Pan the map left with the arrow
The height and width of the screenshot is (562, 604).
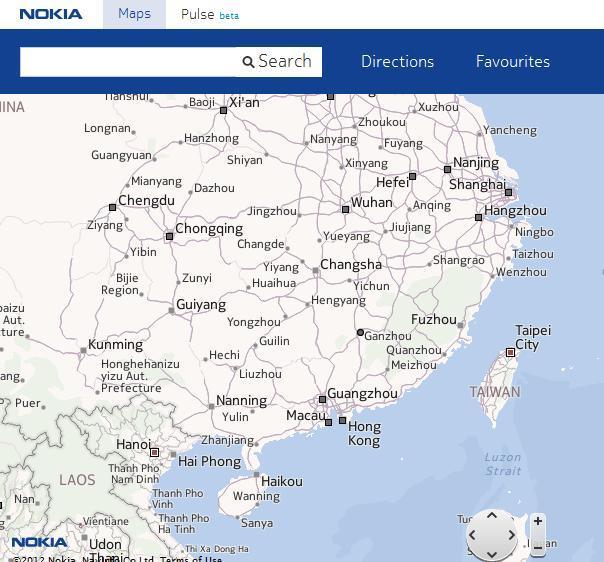pyautogui.click(x=473, y=535)
